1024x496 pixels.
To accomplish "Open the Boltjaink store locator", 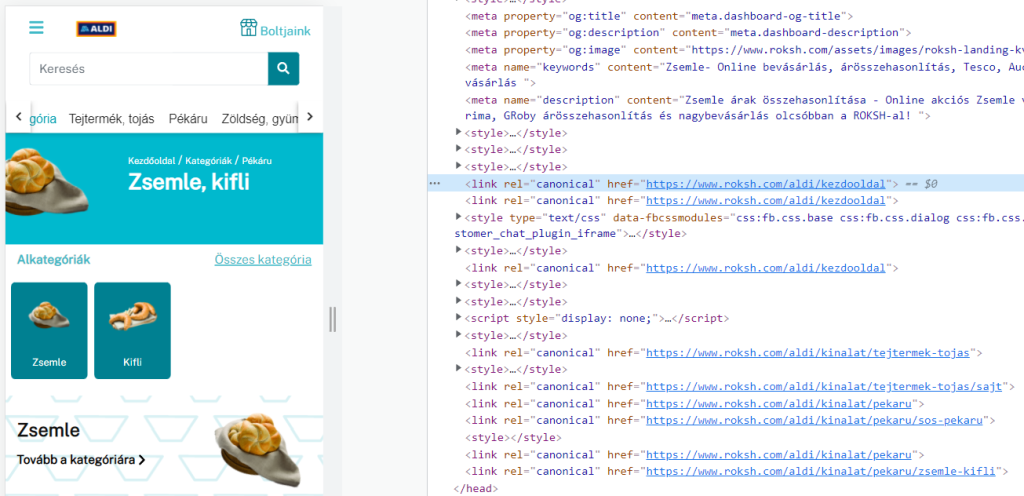I will [x=275, y=29].
